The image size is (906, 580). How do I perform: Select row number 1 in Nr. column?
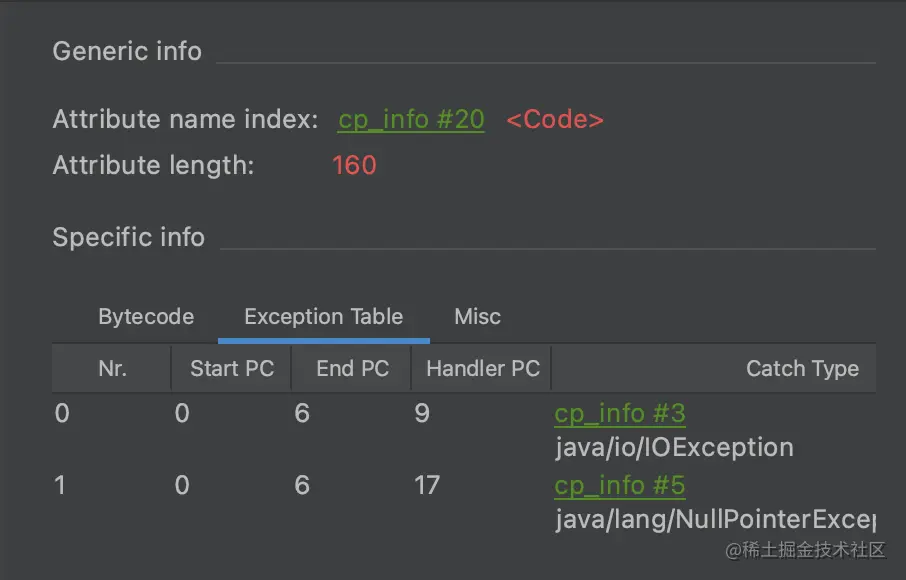coord(62,485)
